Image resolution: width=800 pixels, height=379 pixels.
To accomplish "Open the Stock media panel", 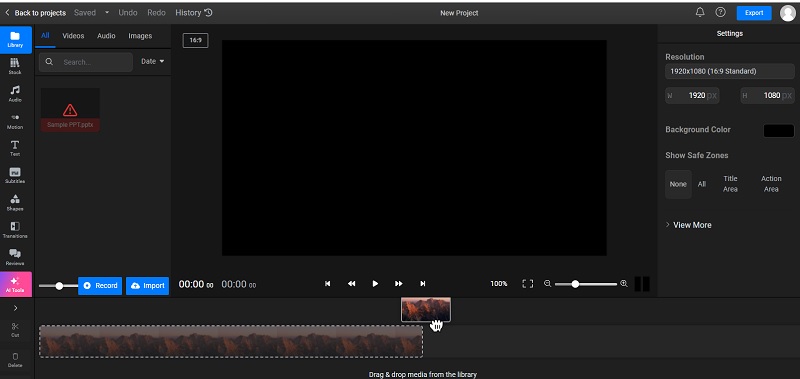I will pyautogui.click(x=15, y=66).
